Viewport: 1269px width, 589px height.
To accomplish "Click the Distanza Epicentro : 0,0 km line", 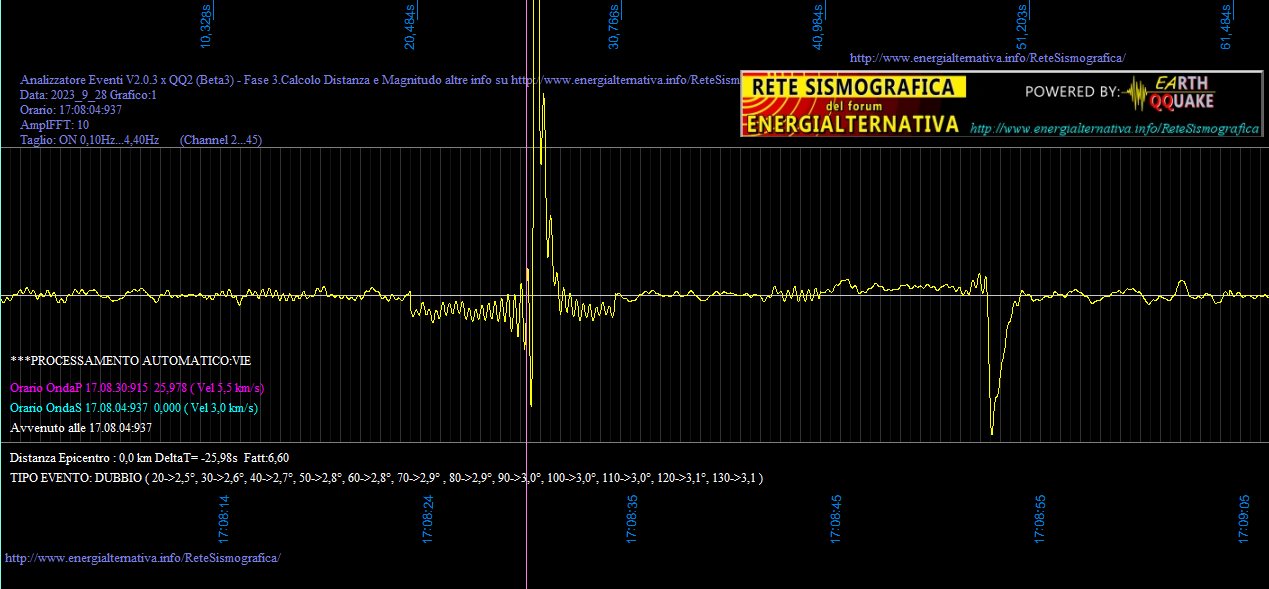I will point(150,457).
